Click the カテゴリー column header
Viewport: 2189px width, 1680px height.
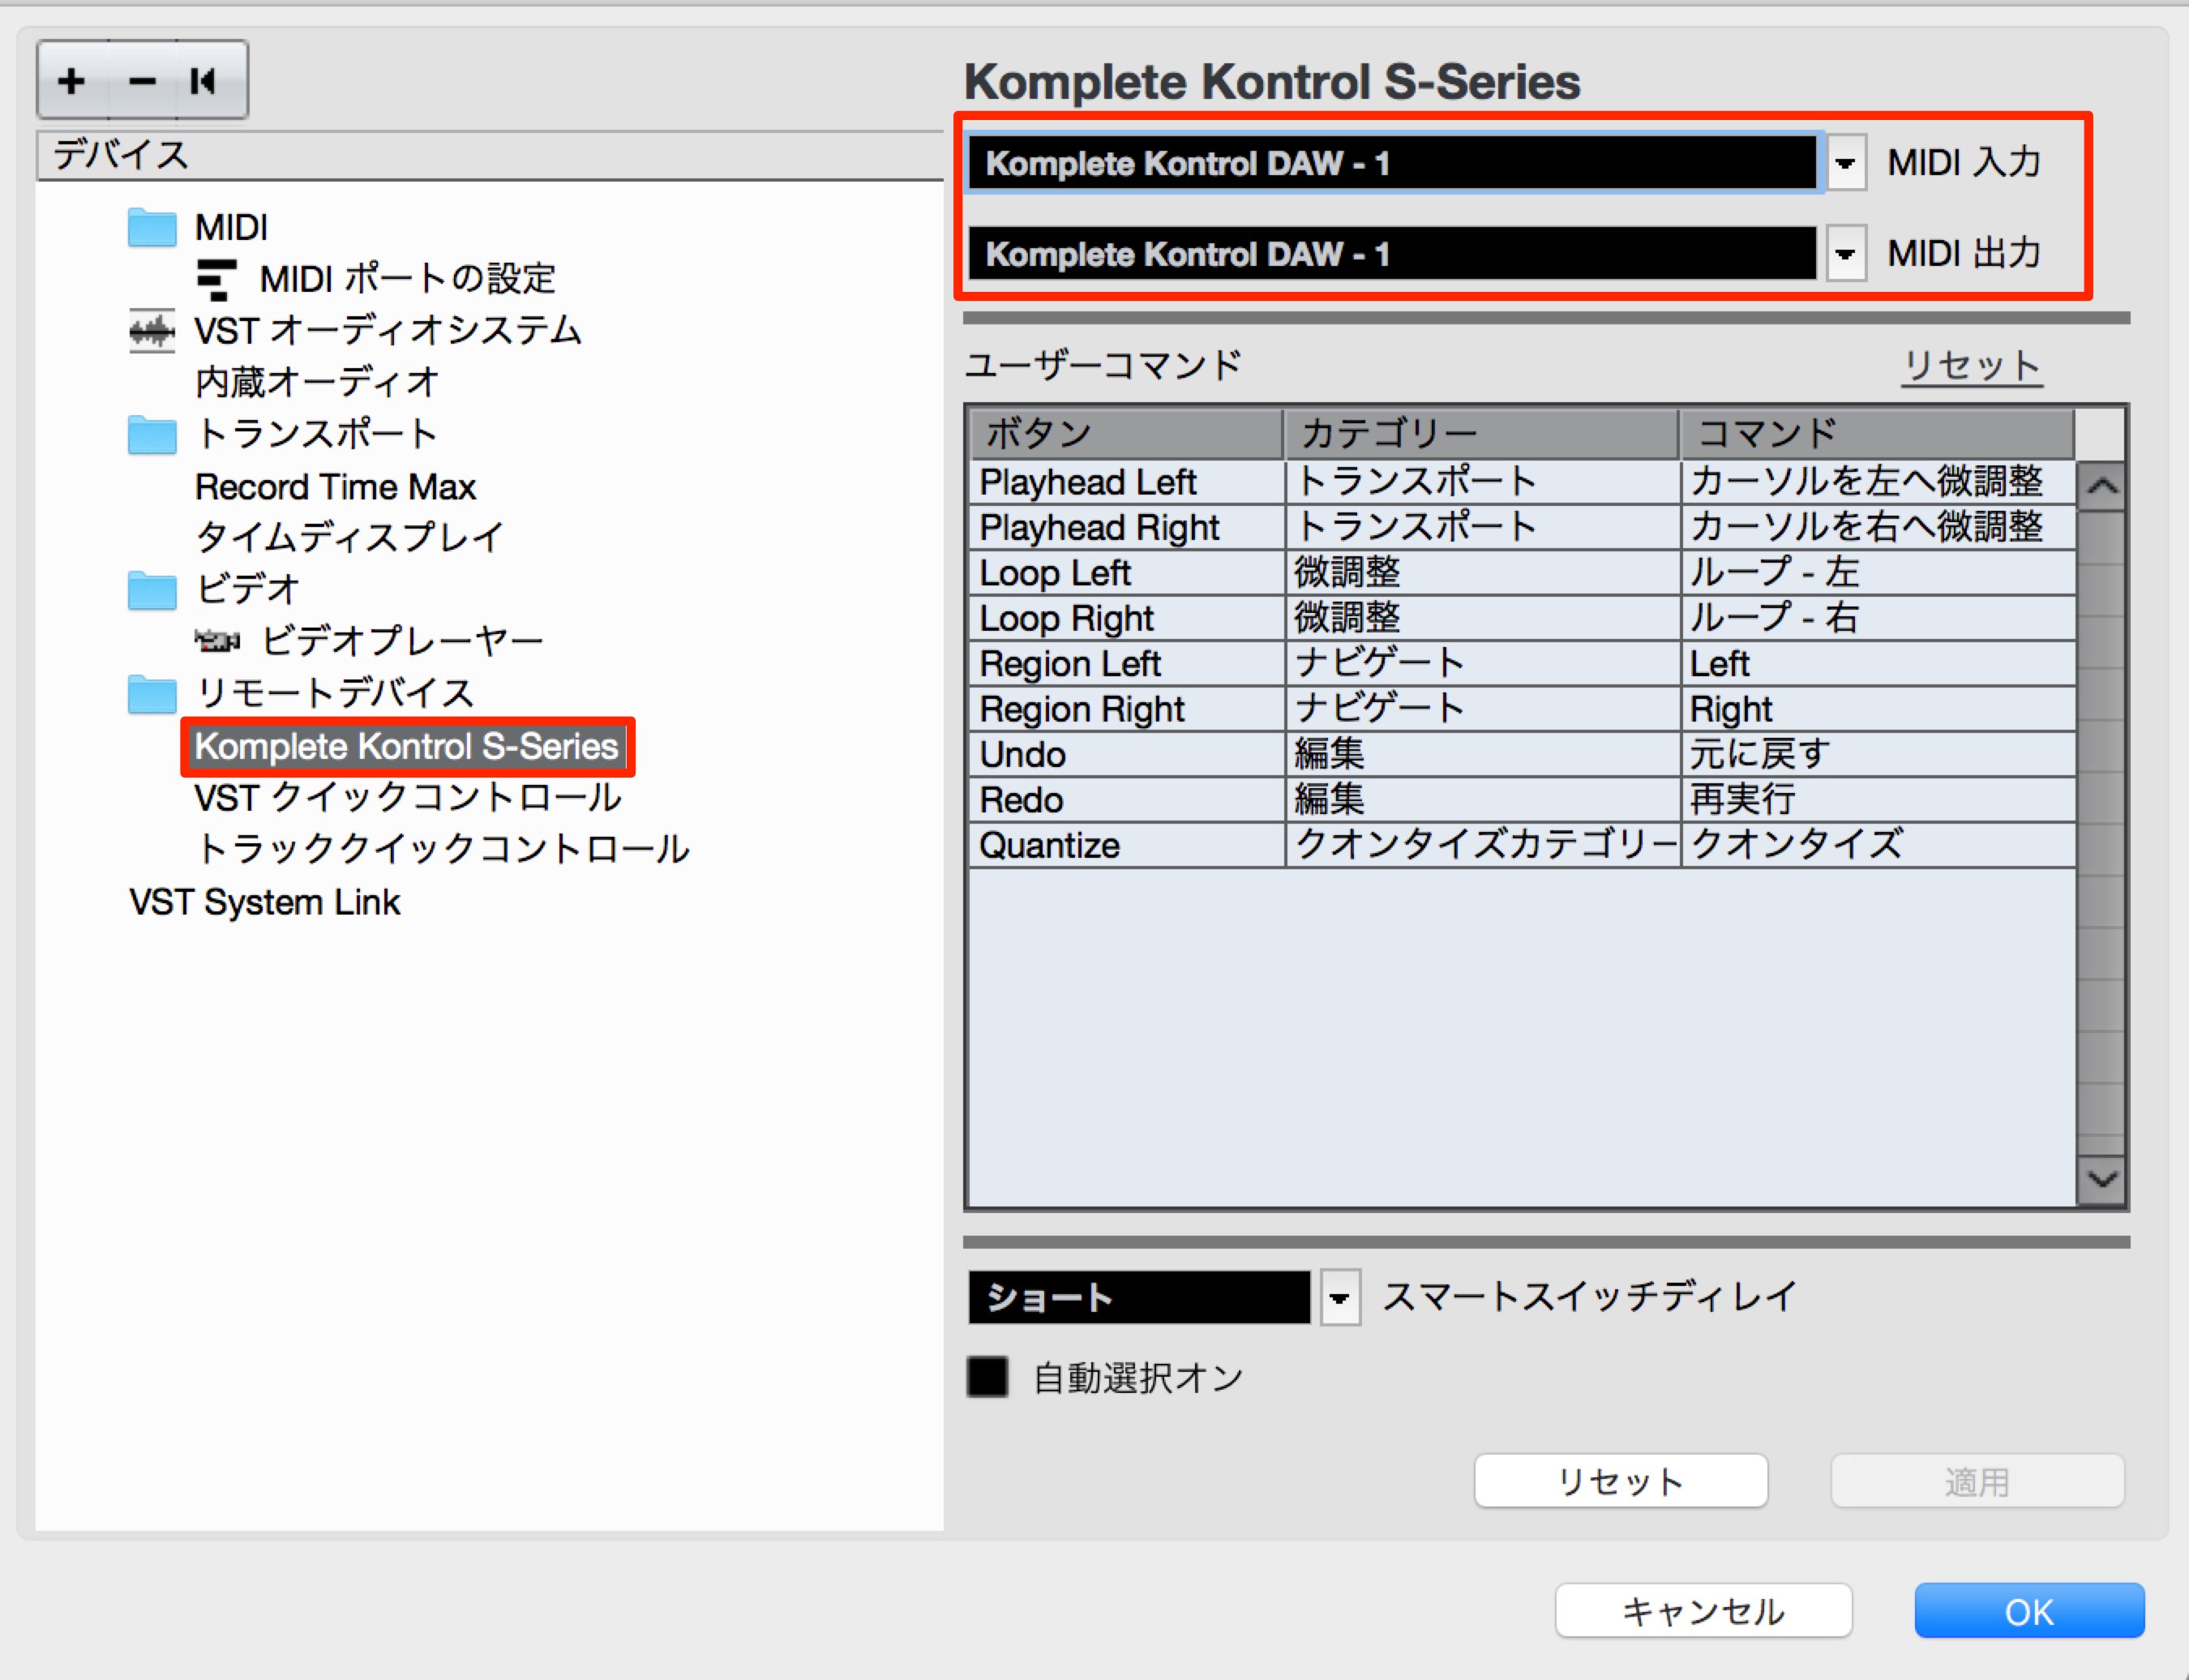click(x=1482, y=434)
